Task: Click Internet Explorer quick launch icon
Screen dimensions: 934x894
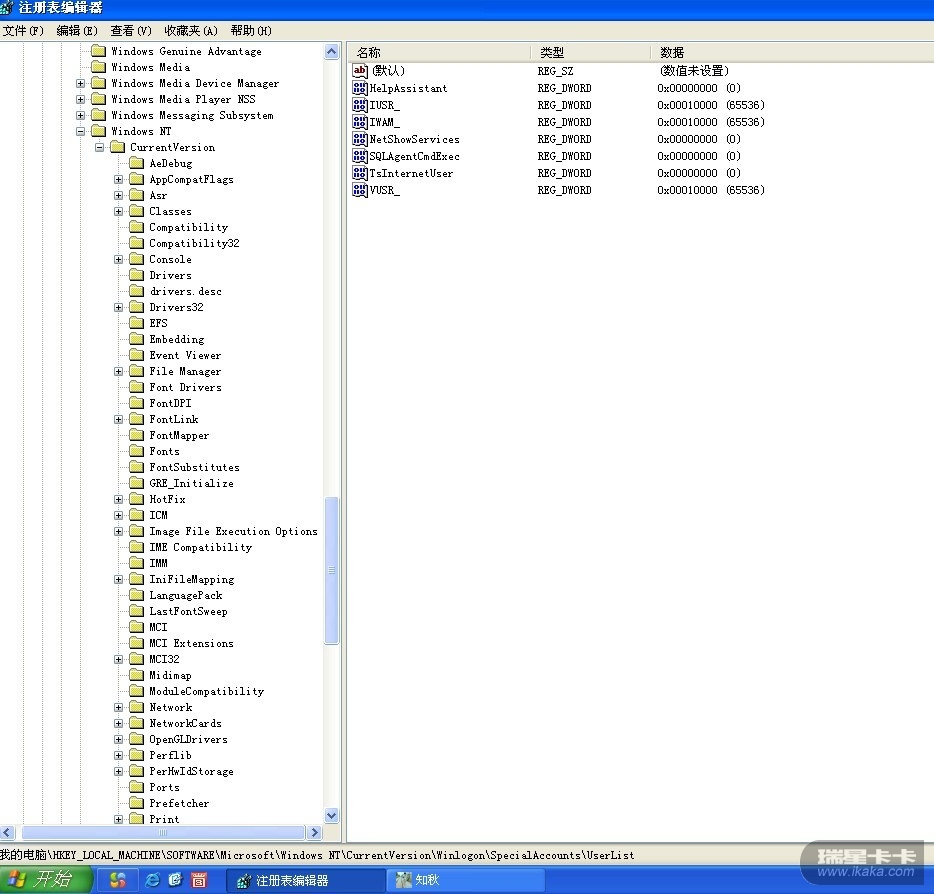Action: (x=152, y=880)
